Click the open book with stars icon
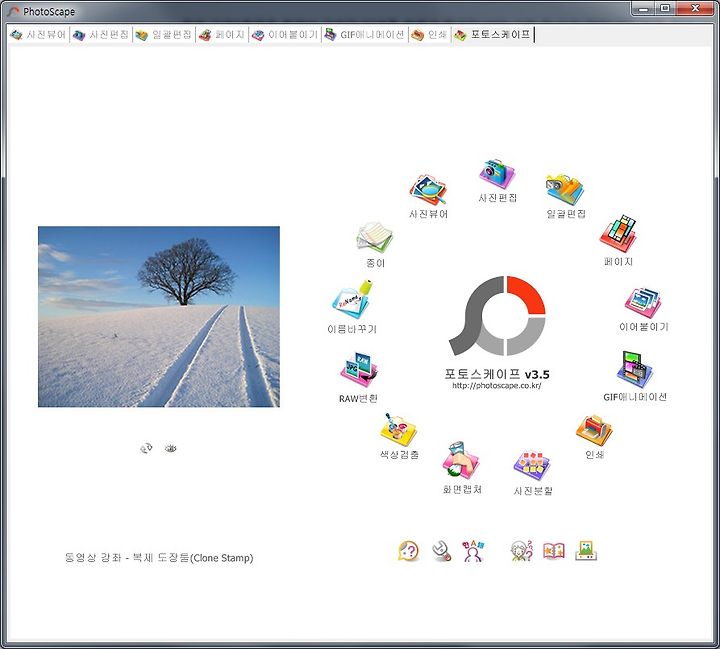 [x=554, y=551]
